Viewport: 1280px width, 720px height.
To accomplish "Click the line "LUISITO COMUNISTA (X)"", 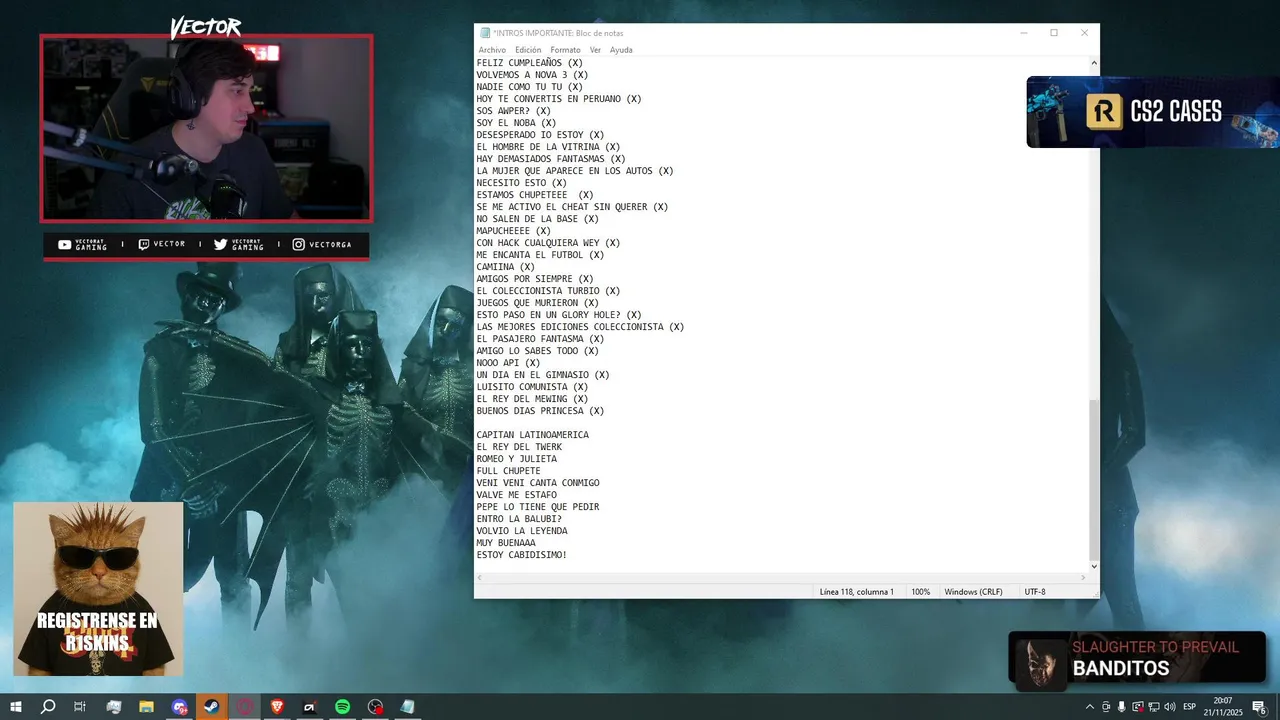I will (x=532, y=387).
